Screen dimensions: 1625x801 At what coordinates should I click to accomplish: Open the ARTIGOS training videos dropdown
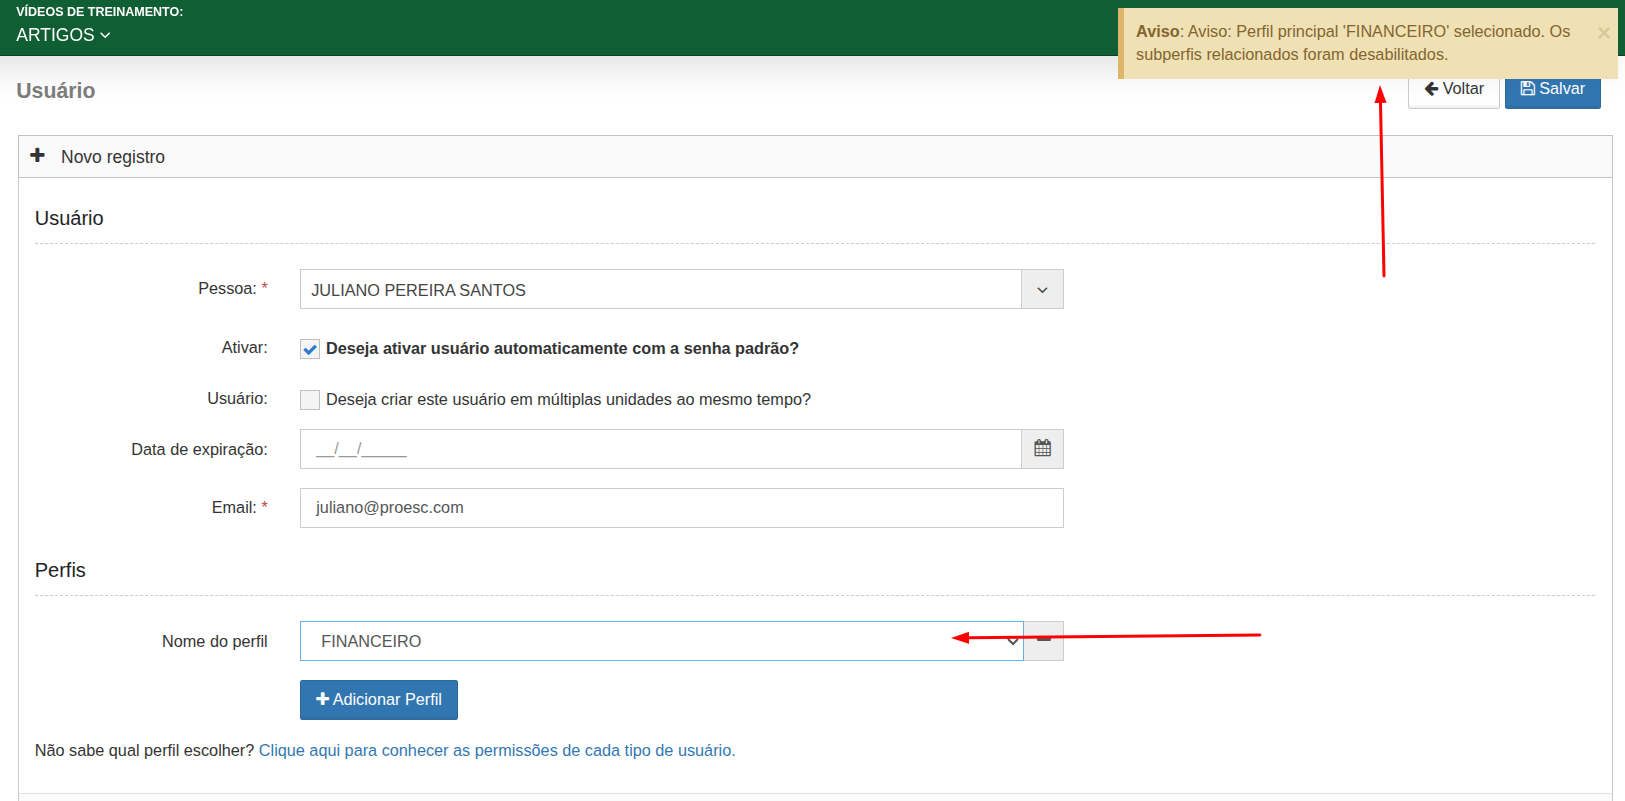62,35
